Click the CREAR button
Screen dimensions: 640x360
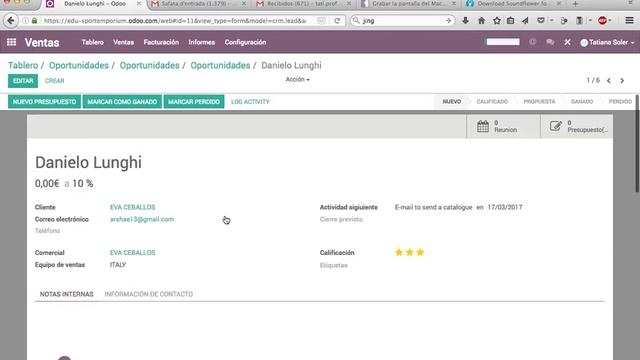coord(55,81)
